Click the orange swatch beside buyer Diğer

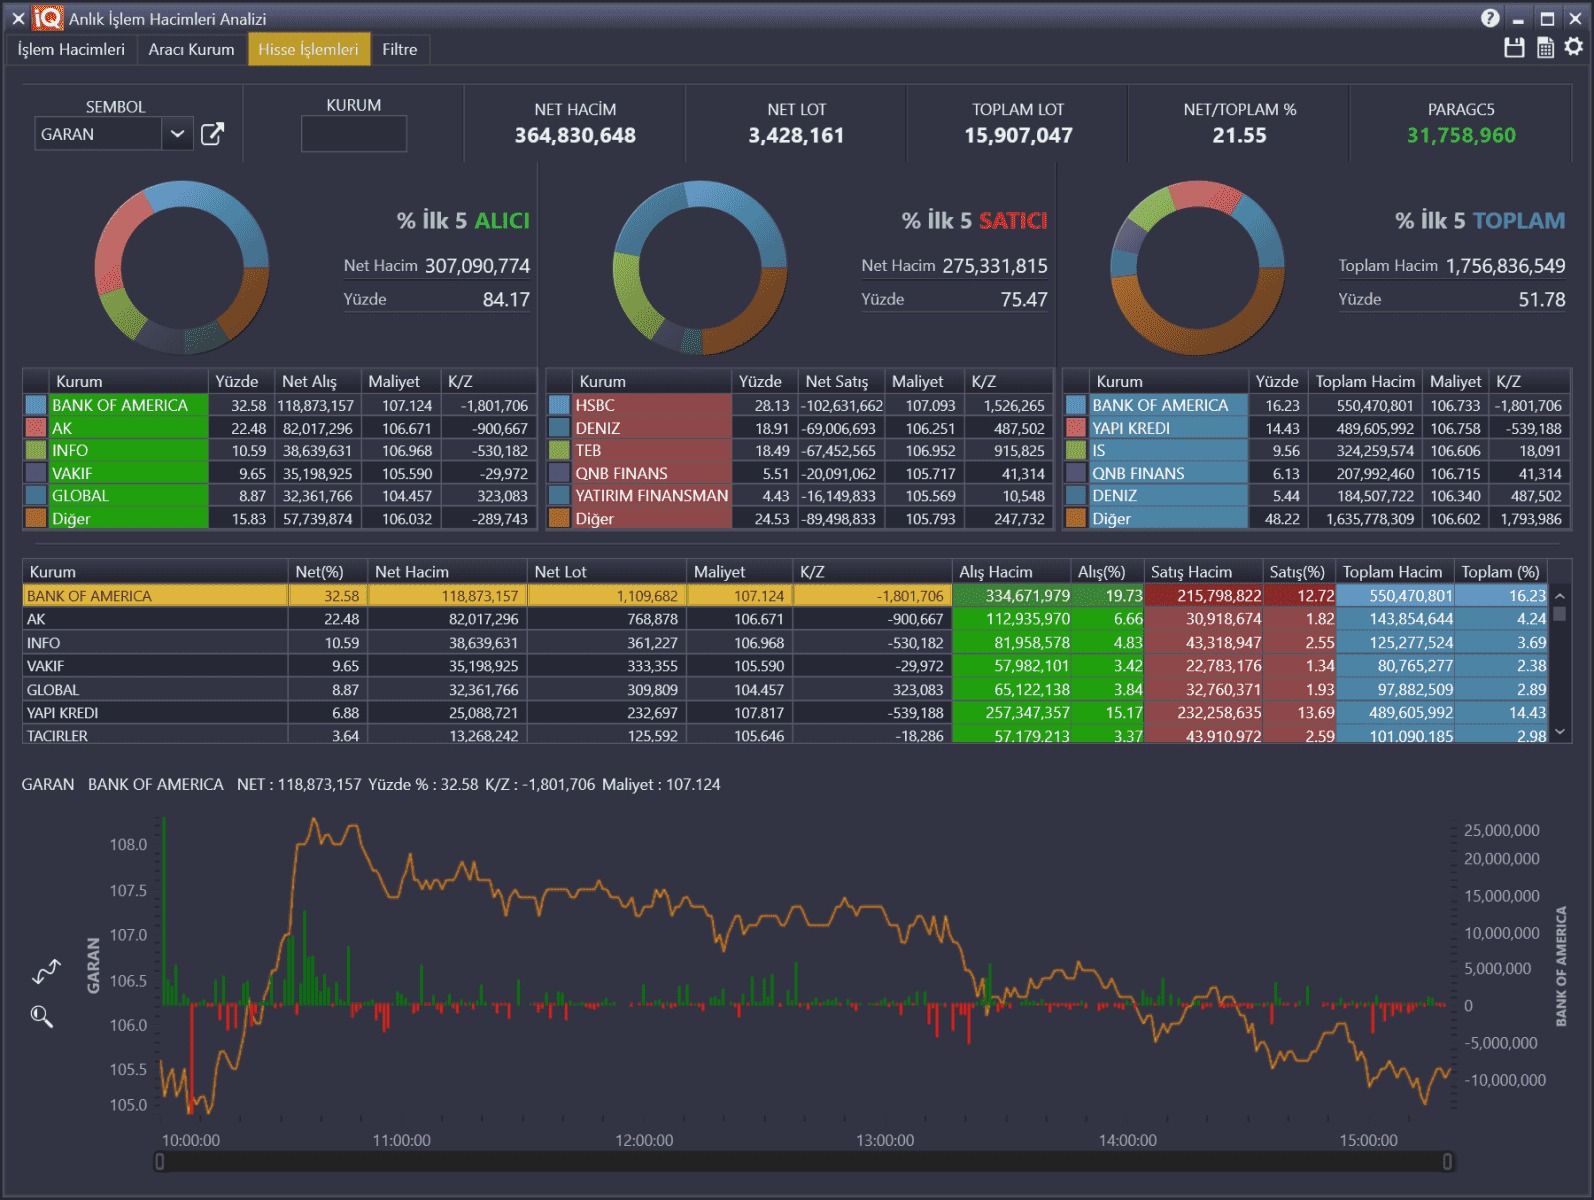tap(36, 518)
